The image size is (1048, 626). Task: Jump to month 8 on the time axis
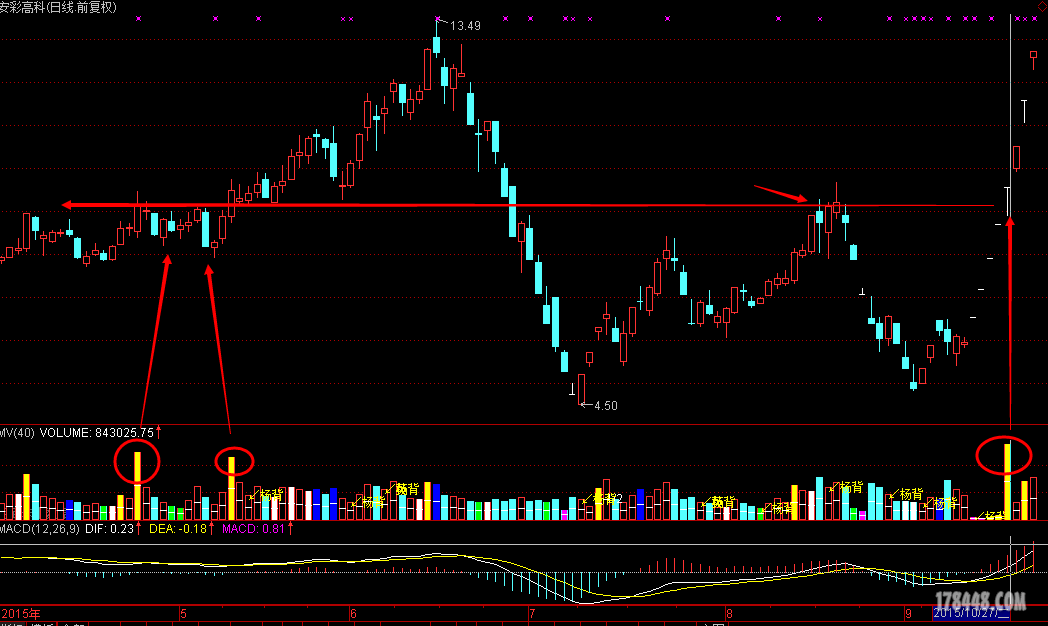(729, 613)
